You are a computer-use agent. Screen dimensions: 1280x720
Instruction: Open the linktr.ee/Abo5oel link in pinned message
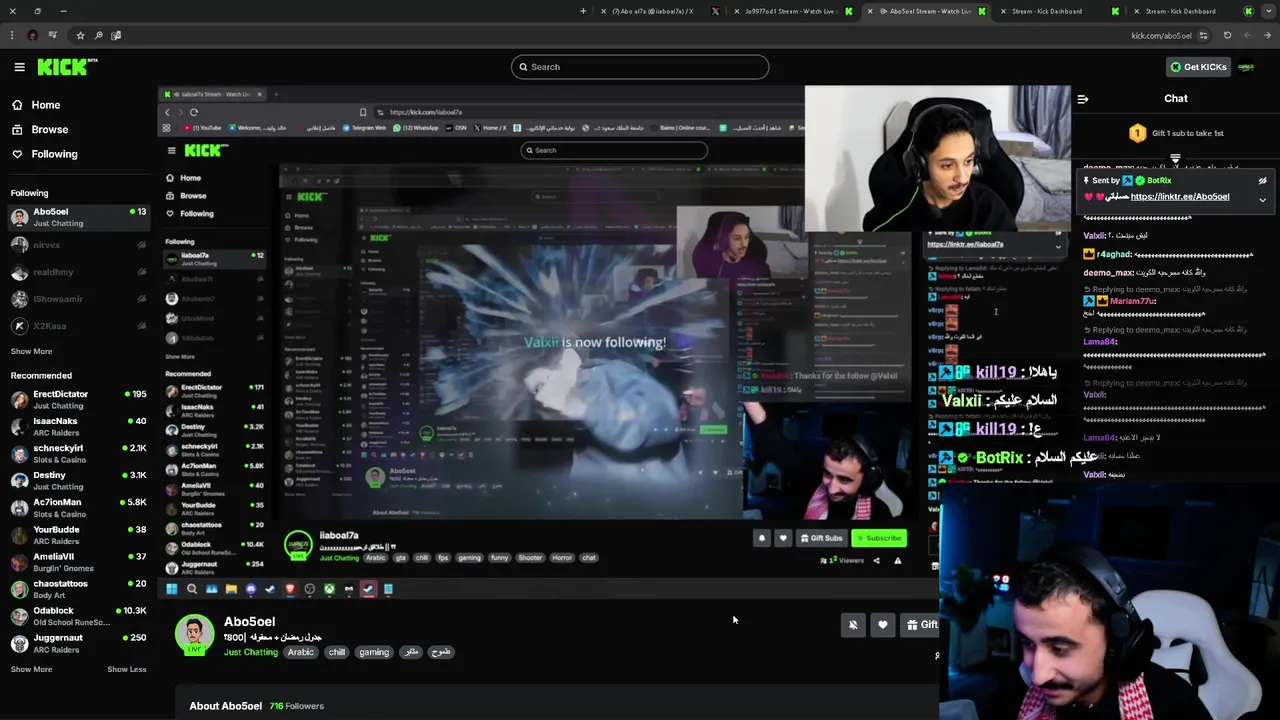(x=1180, y=197)
